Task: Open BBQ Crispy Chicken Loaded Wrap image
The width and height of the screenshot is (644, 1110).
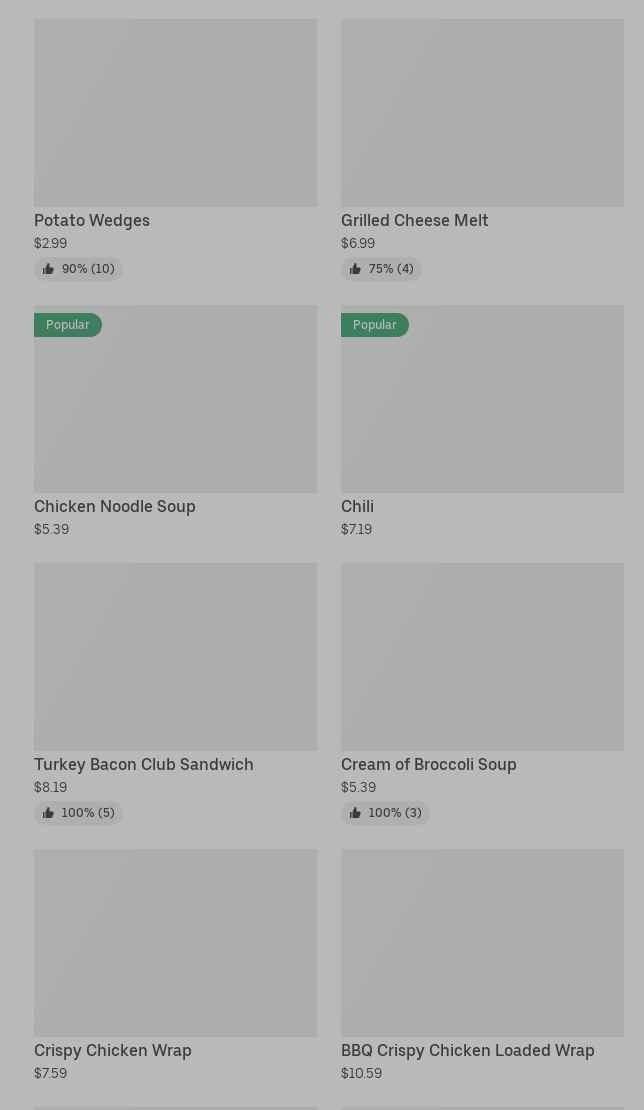Action: click(482, 942)
